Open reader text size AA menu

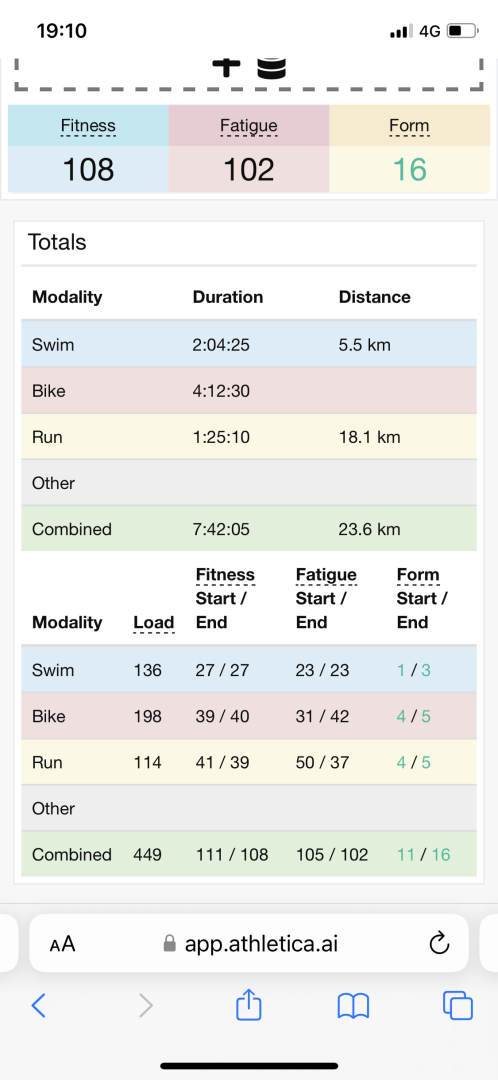62,944
